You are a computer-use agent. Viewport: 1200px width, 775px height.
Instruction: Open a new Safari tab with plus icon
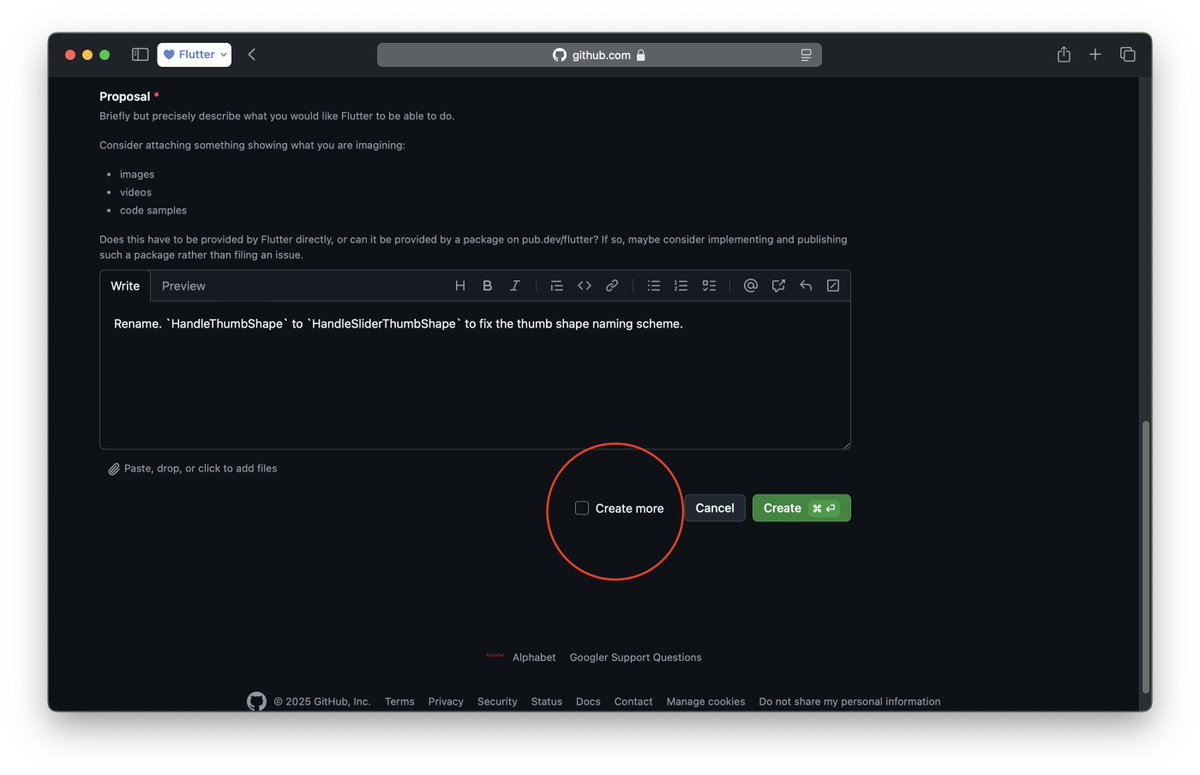1095,55
